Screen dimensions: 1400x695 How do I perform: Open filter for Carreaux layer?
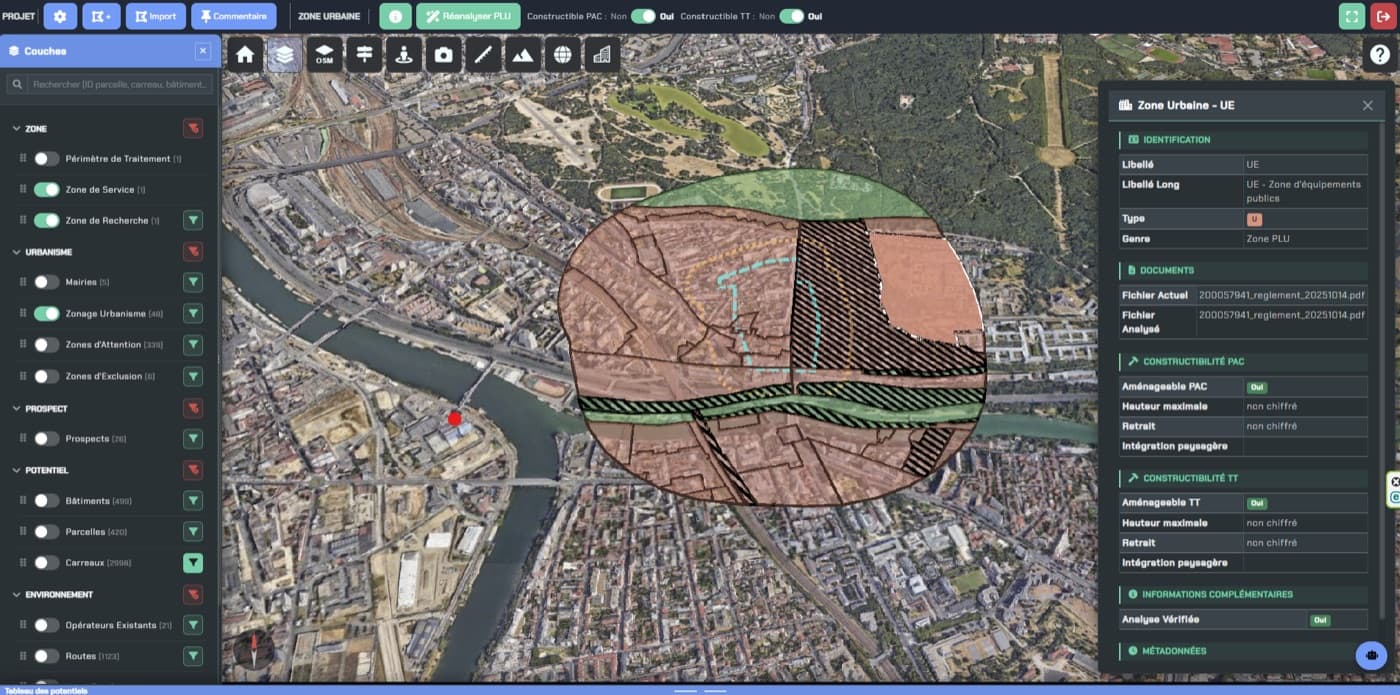click(193, 563)
